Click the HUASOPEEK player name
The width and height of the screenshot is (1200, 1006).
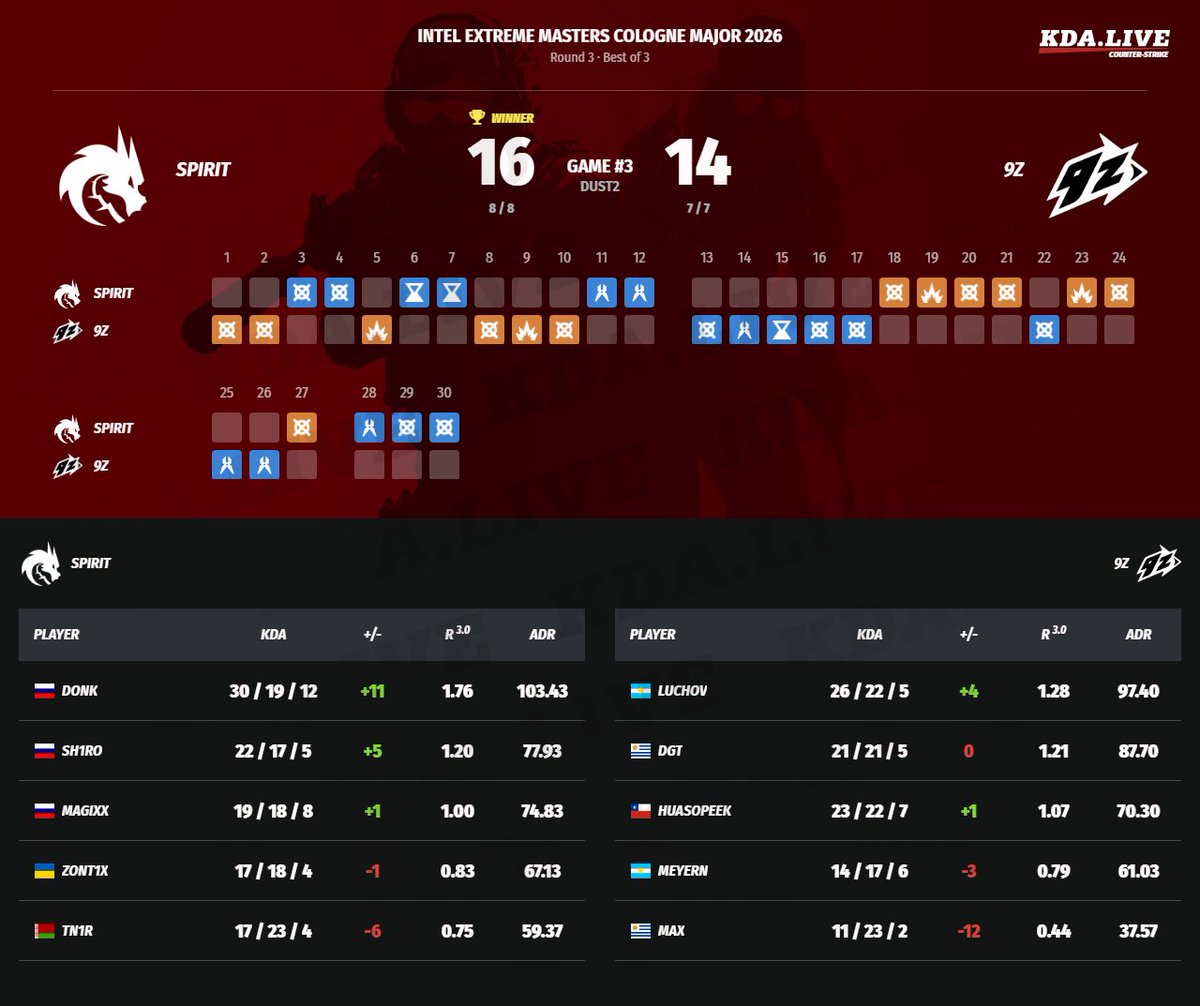pyautogui.click(x=695, y=811)
